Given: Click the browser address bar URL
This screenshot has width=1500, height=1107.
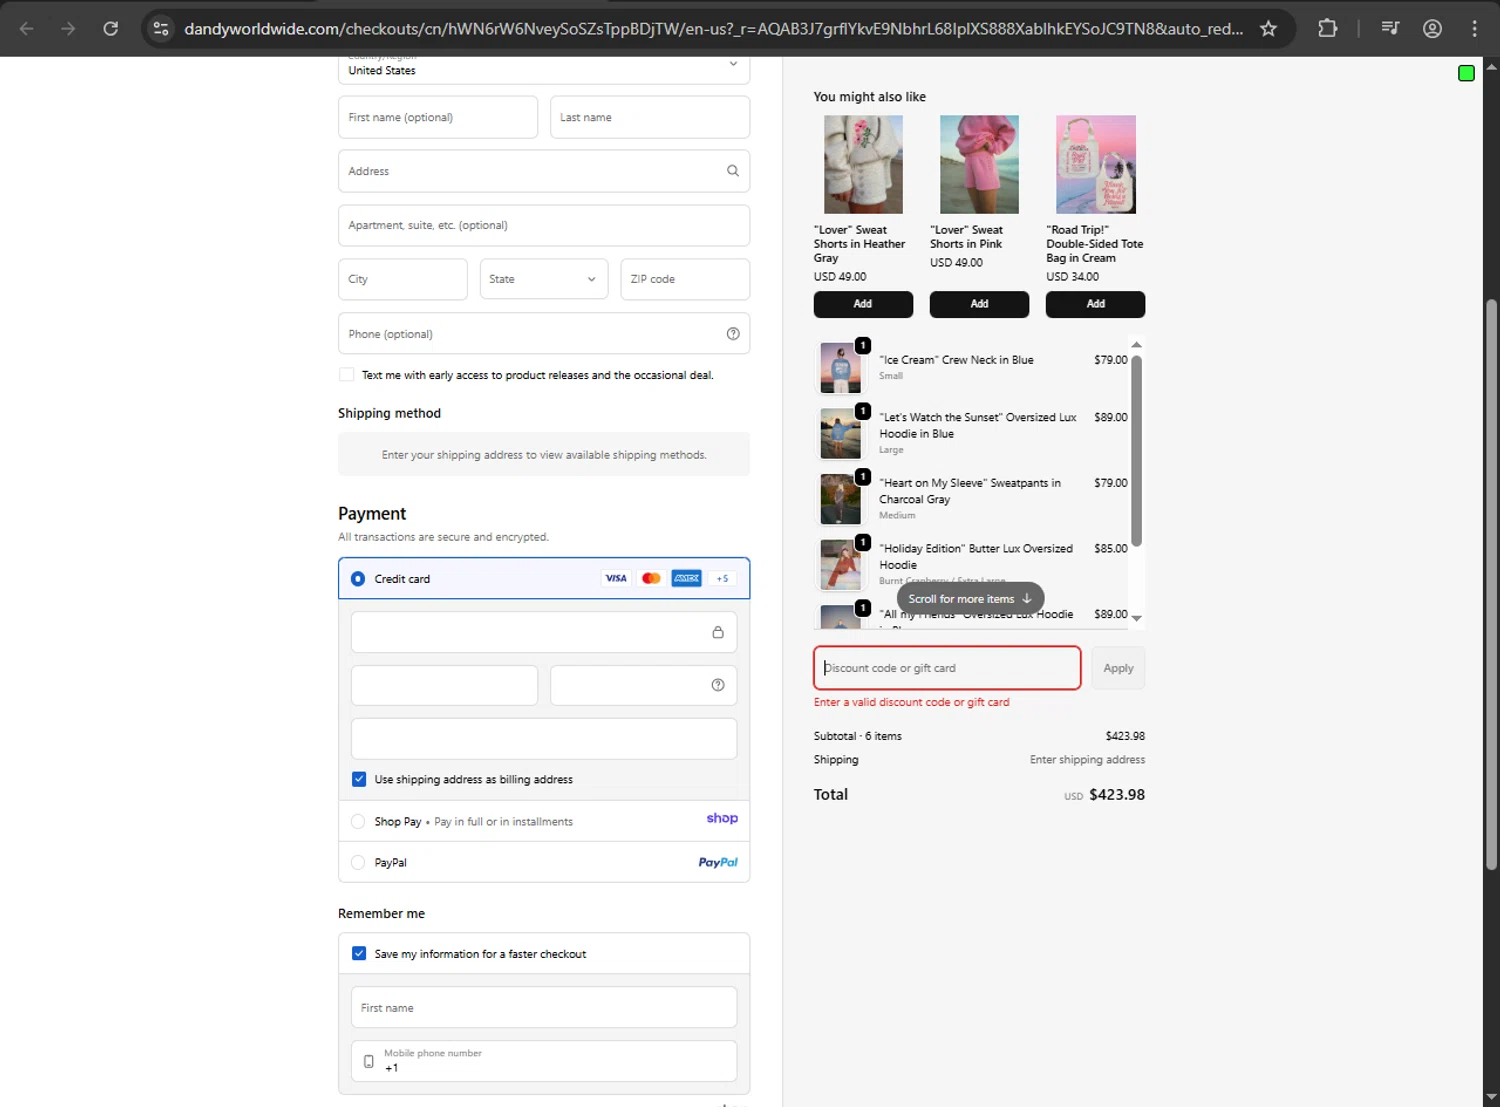Looking at the screenshot, I should click(x=713, y=29).
